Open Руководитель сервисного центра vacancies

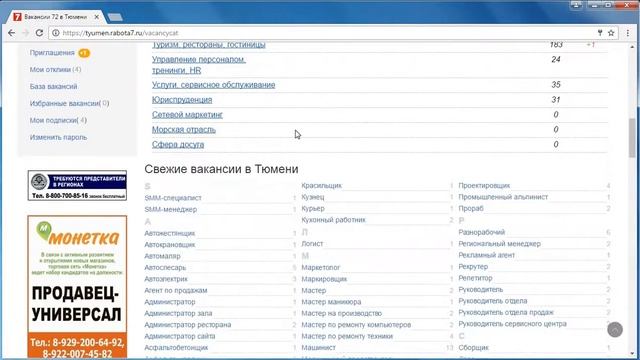tap(513, 324)
